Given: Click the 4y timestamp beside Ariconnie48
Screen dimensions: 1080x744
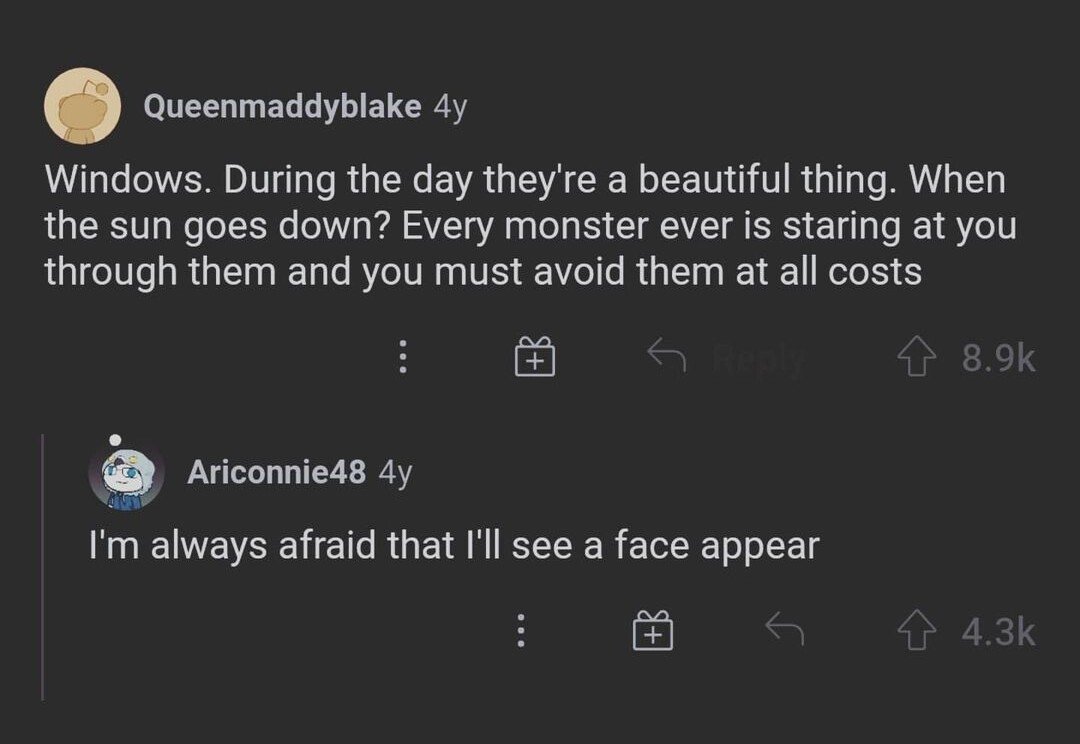Looking at the screenshot, I should (x=395, y=472).
